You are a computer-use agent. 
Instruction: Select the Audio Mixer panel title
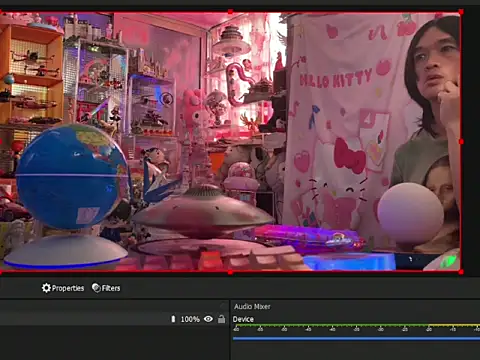252,306
